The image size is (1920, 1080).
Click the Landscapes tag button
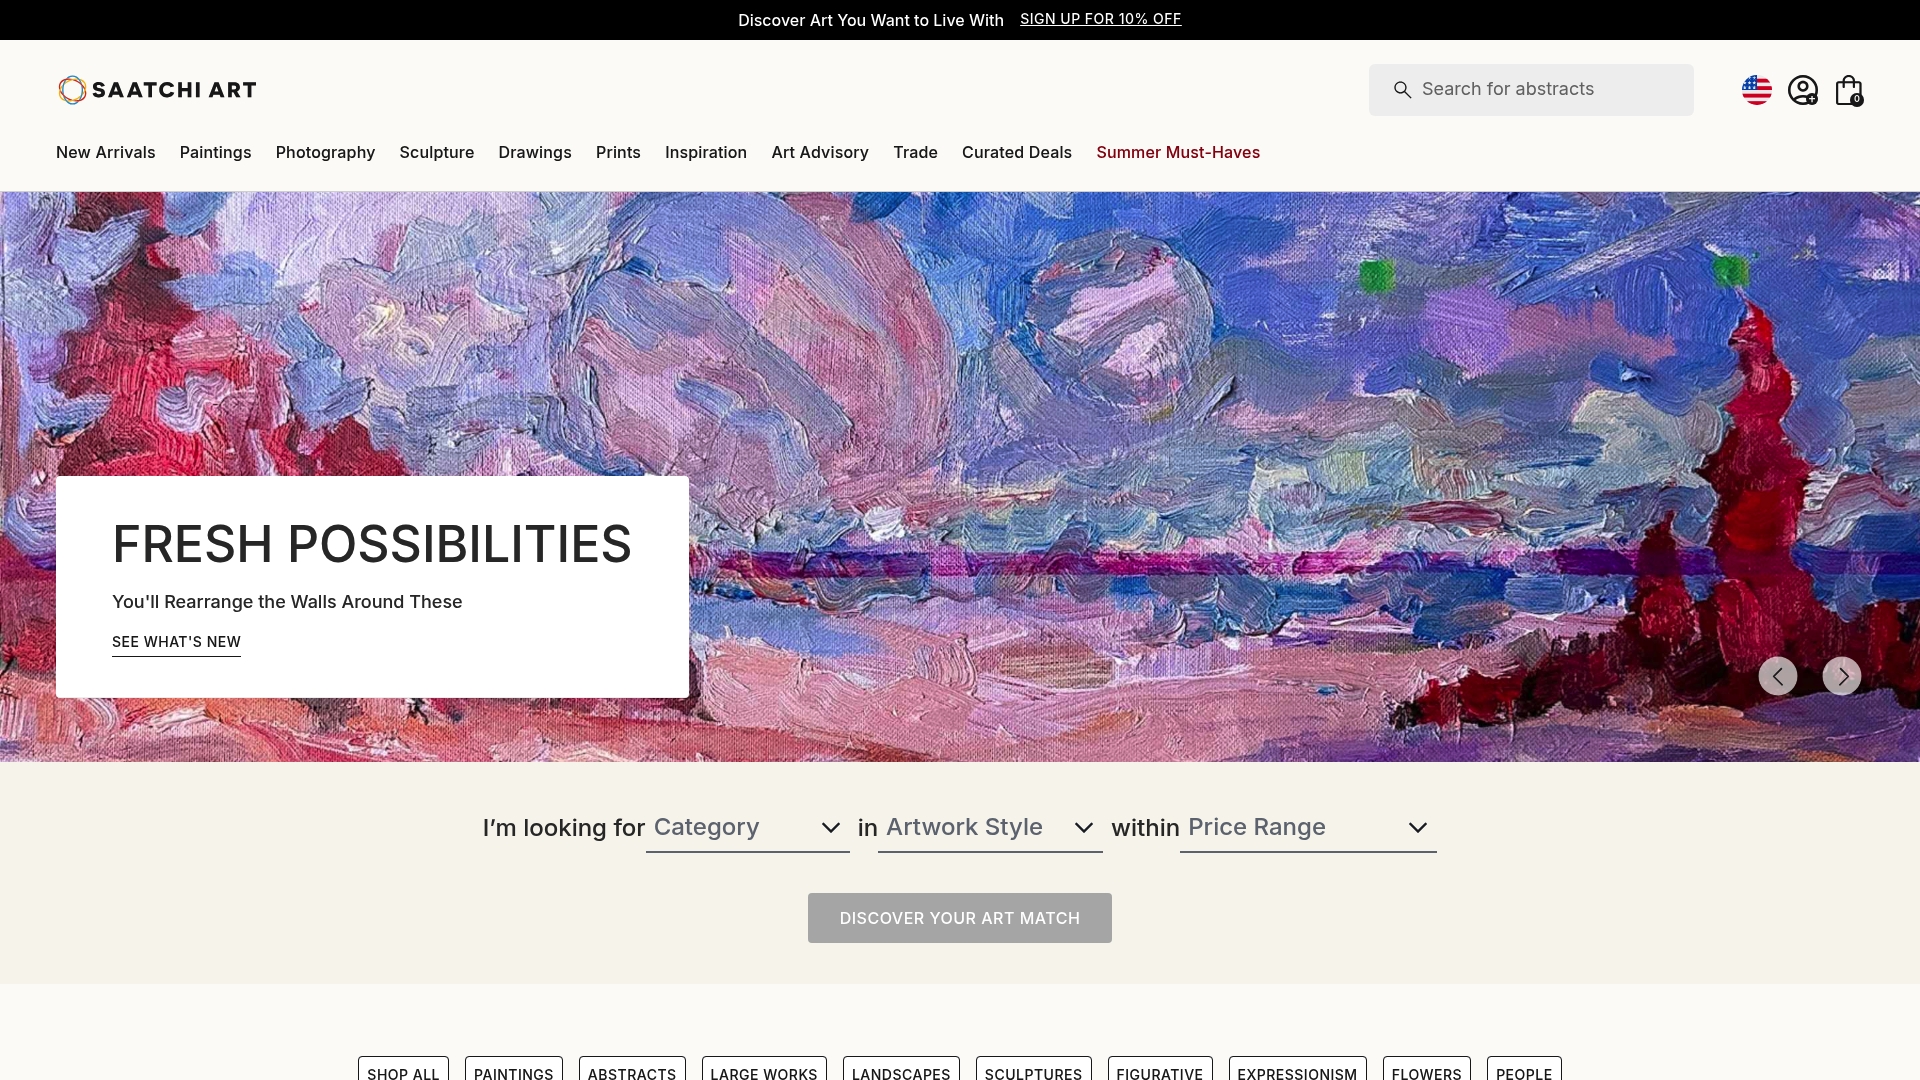[901, 1069]
